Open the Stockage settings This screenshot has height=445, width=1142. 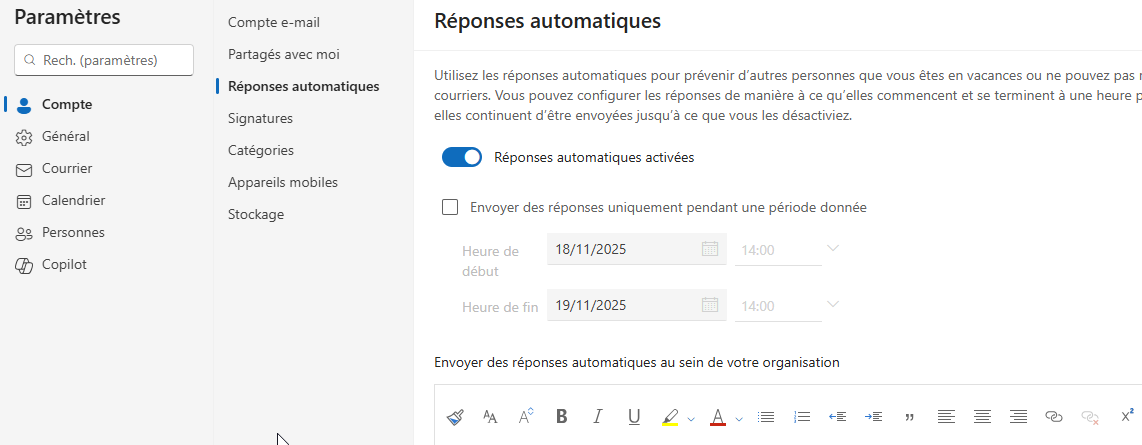[x=256, y=214]
